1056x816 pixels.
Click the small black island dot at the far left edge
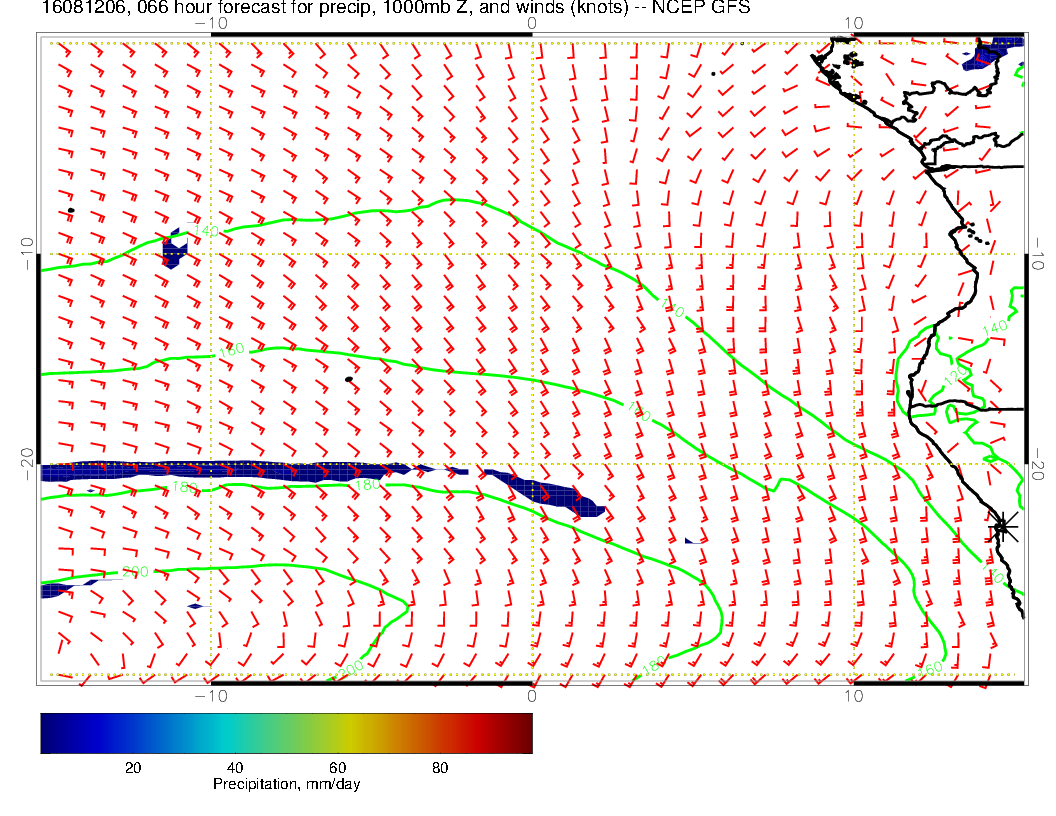pos(71,211)
